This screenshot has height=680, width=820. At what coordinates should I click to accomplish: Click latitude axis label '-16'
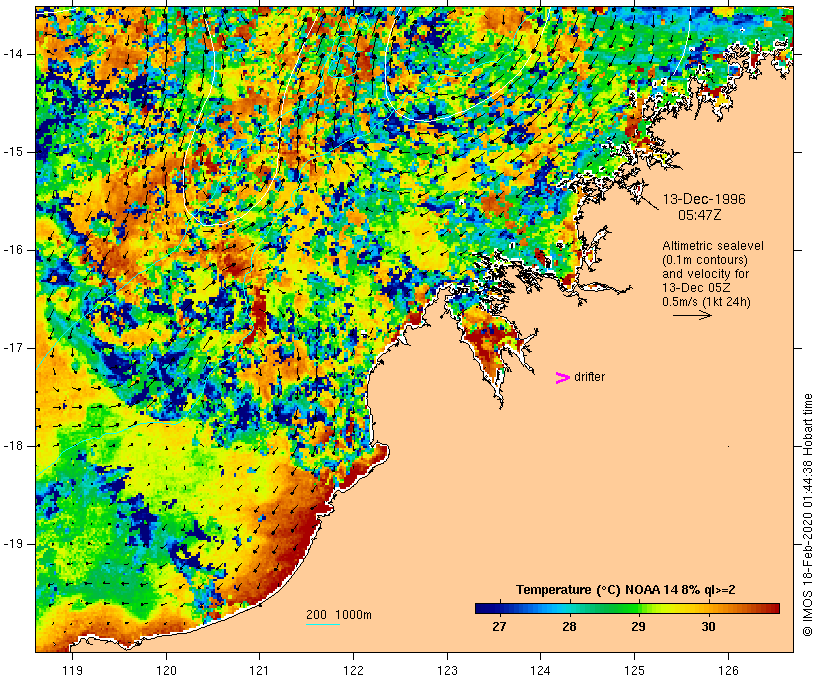[13, 250]
